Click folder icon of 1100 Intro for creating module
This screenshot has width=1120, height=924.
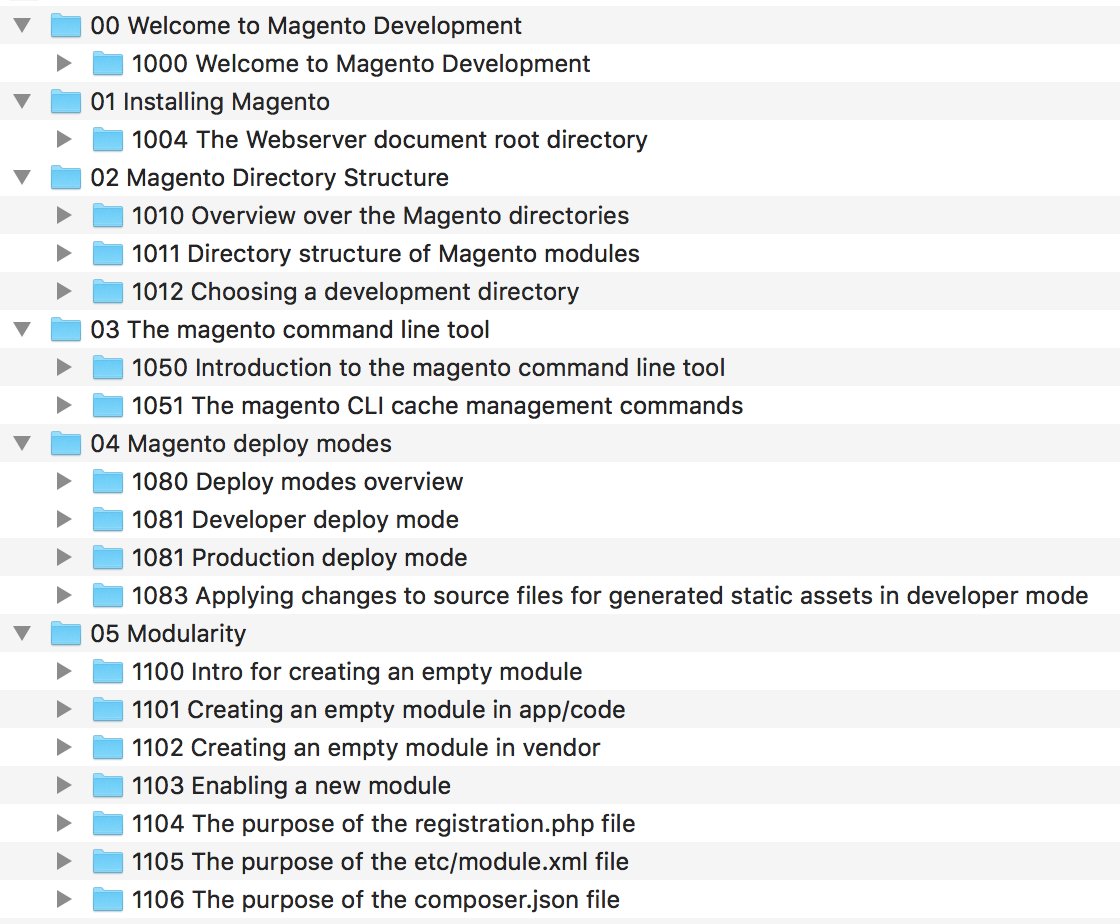108,671
